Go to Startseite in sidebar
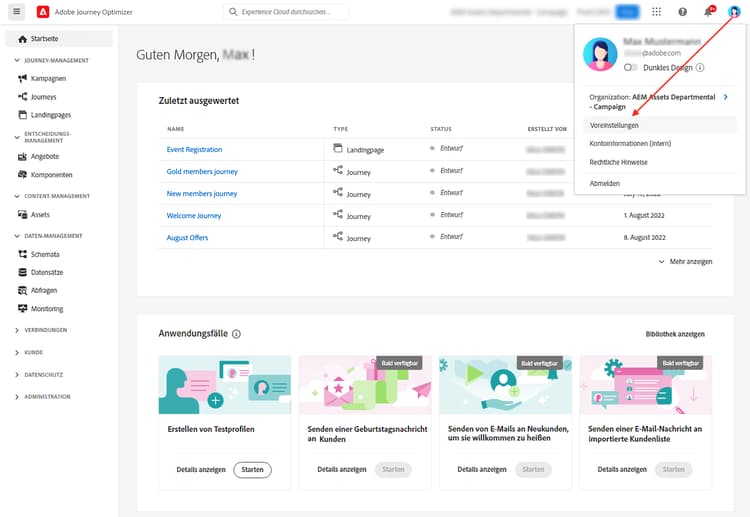Screen dimensions: 750x517 tap(59, 39)
